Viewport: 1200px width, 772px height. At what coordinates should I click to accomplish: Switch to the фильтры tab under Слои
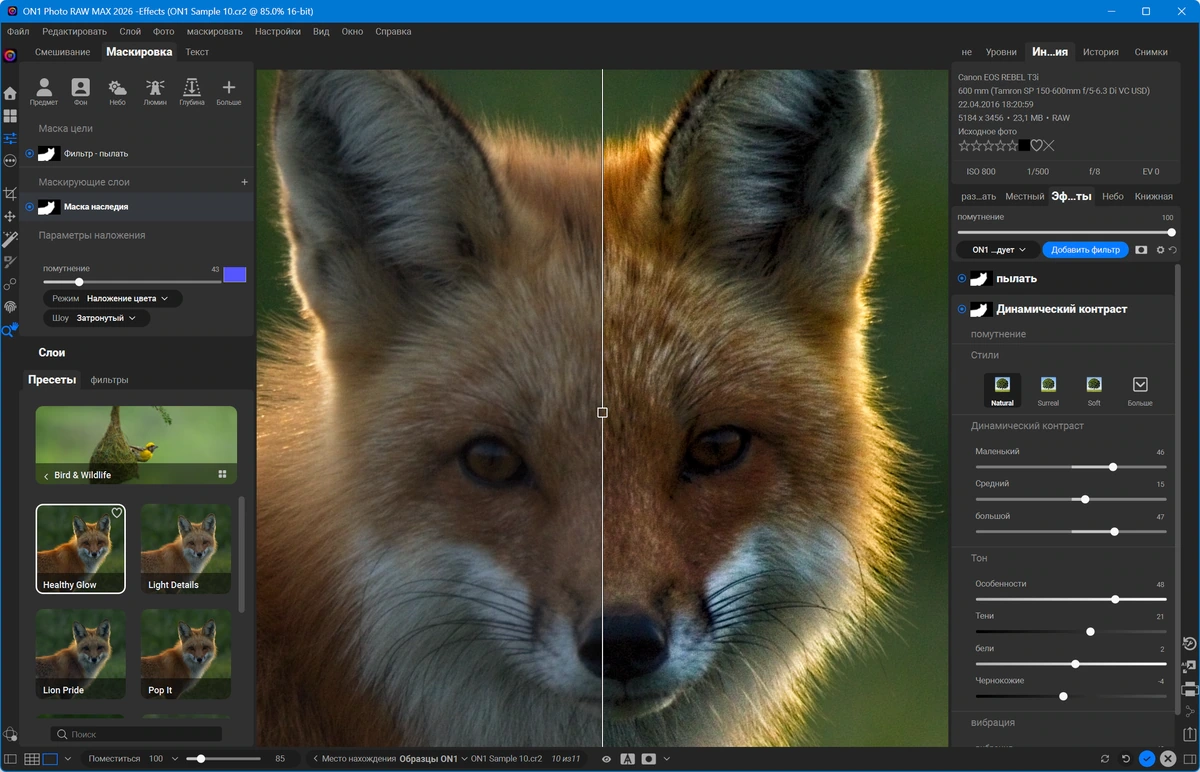(109, 380)
